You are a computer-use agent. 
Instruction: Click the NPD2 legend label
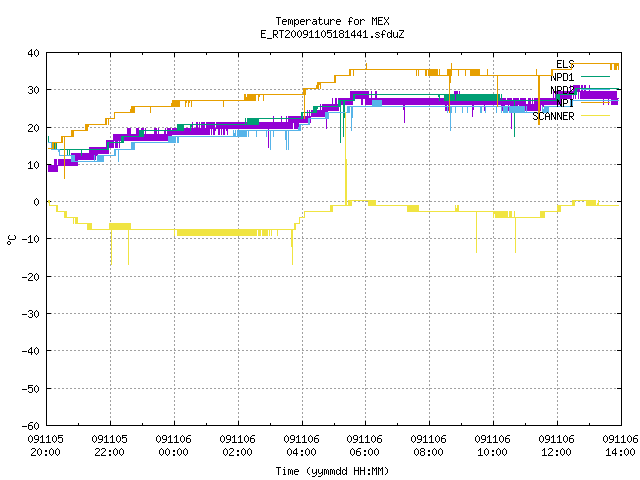tap(562, 90)
